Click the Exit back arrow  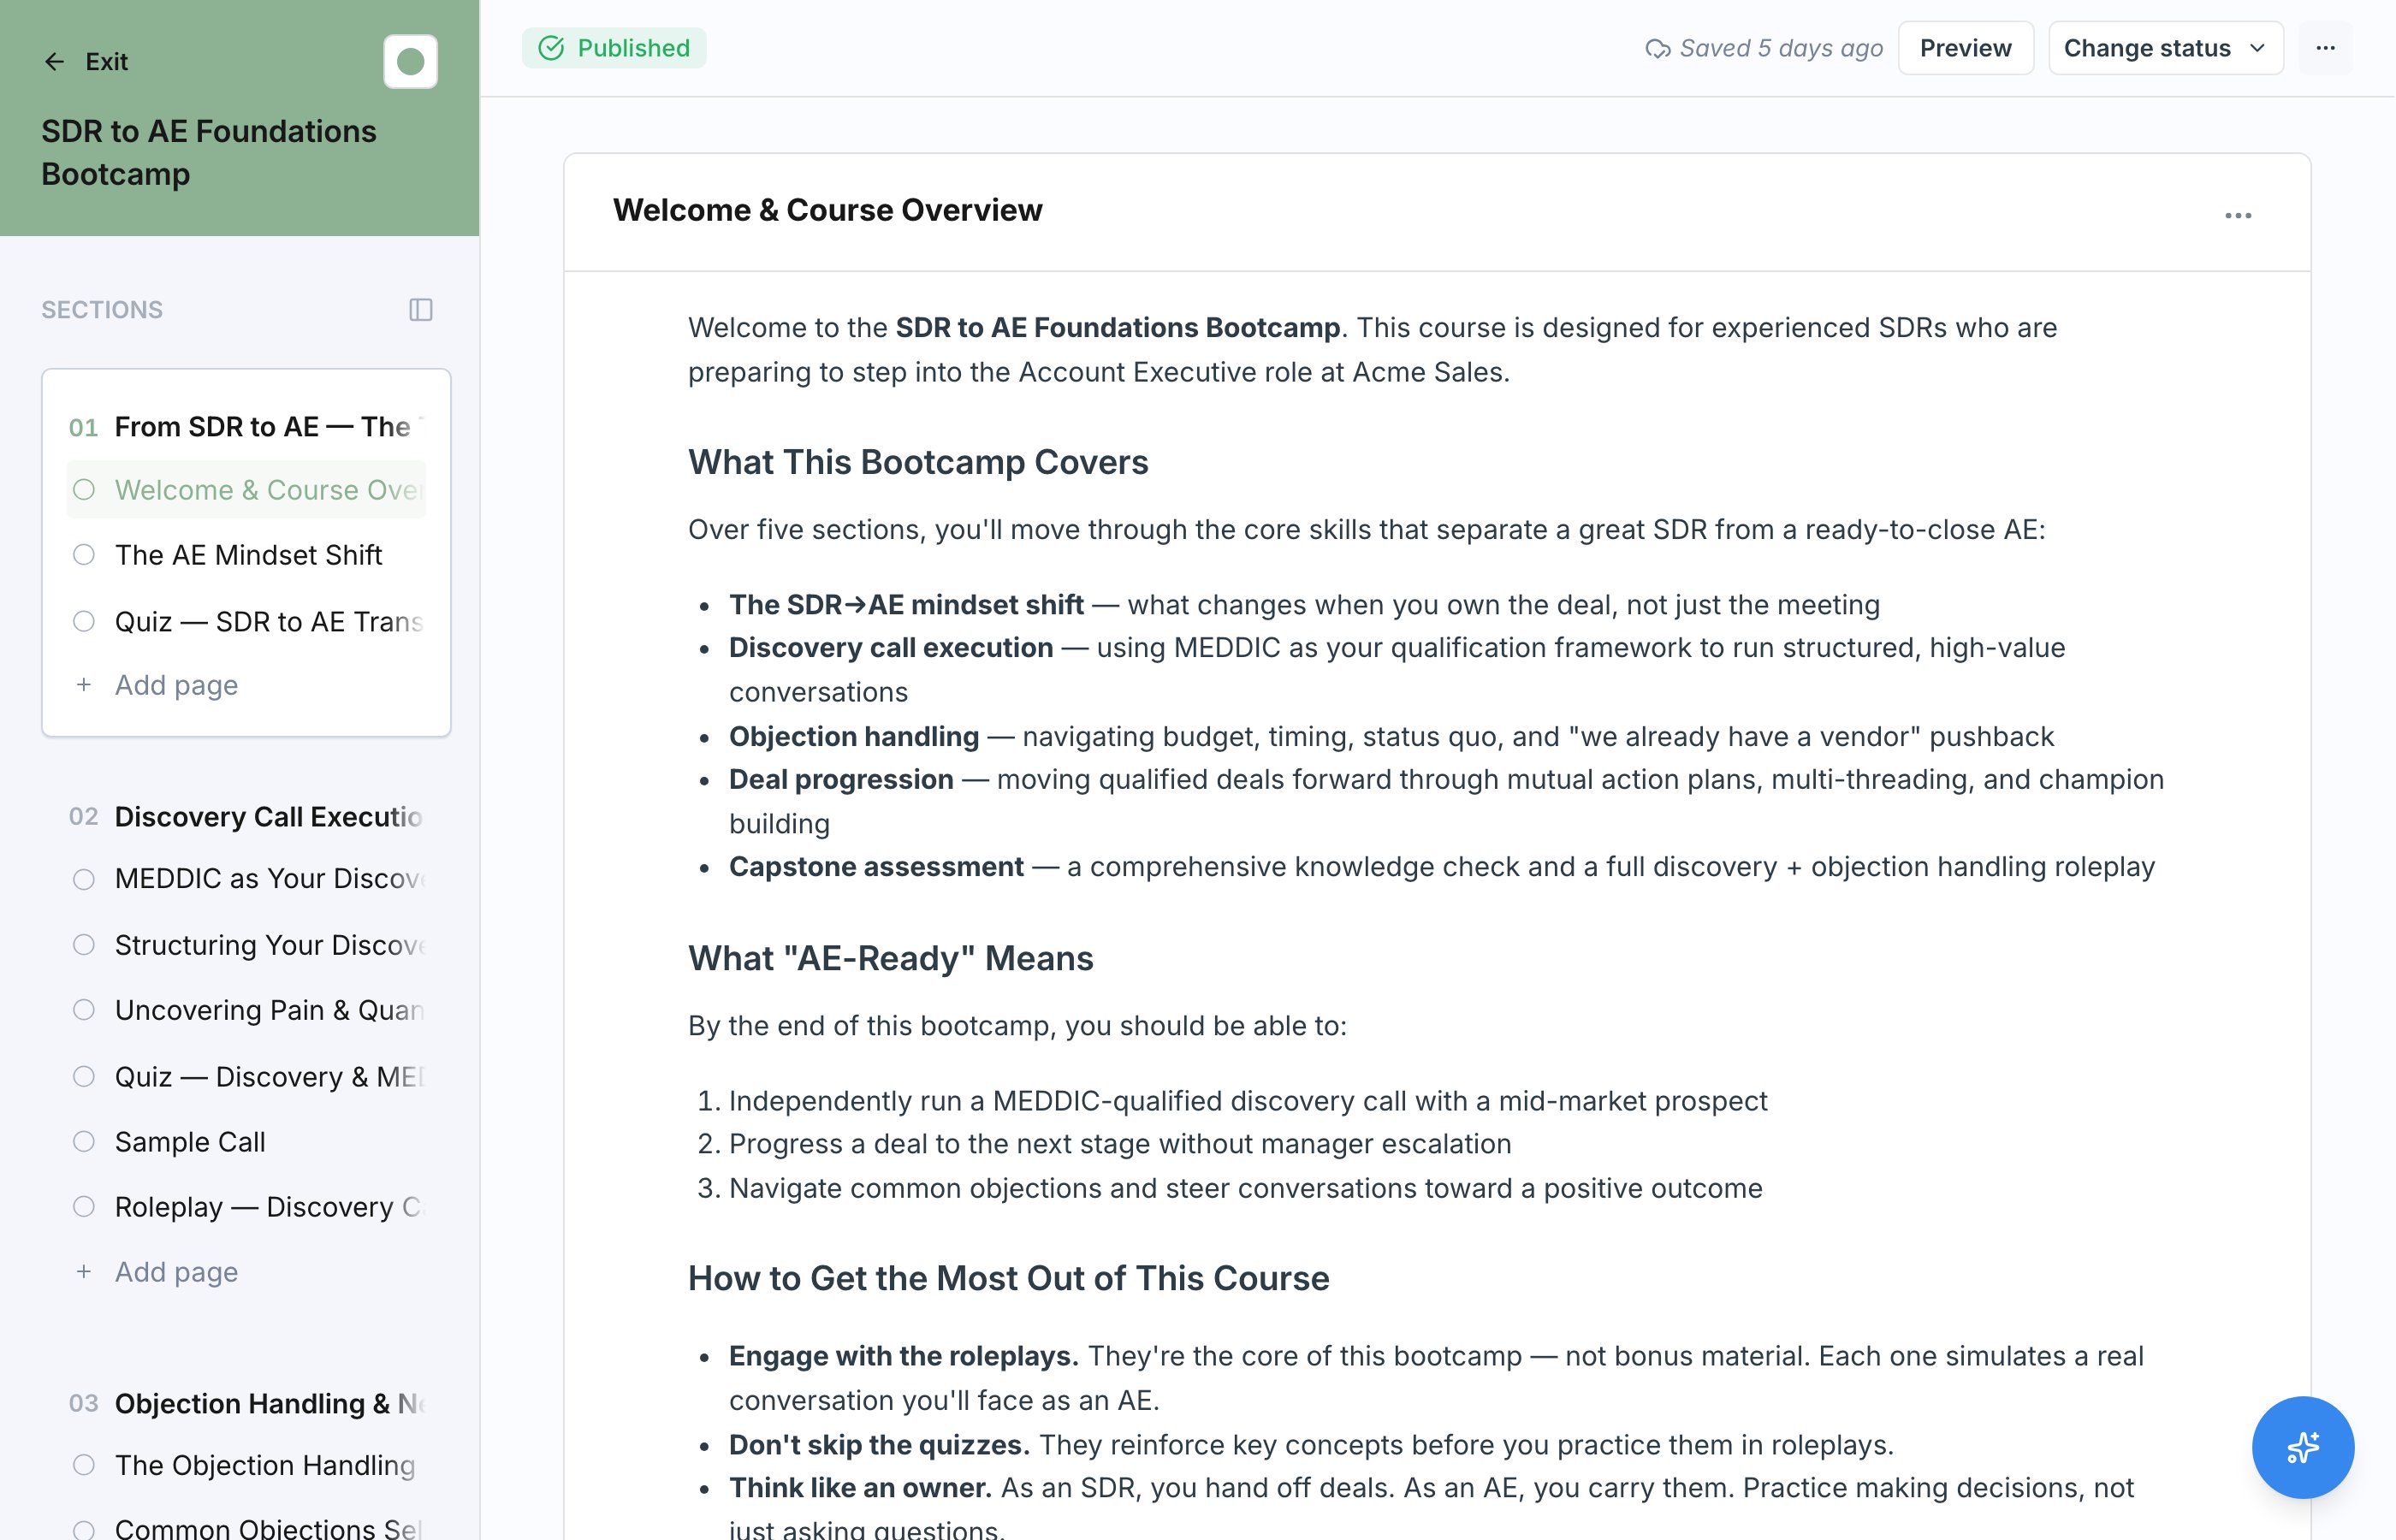54,62
